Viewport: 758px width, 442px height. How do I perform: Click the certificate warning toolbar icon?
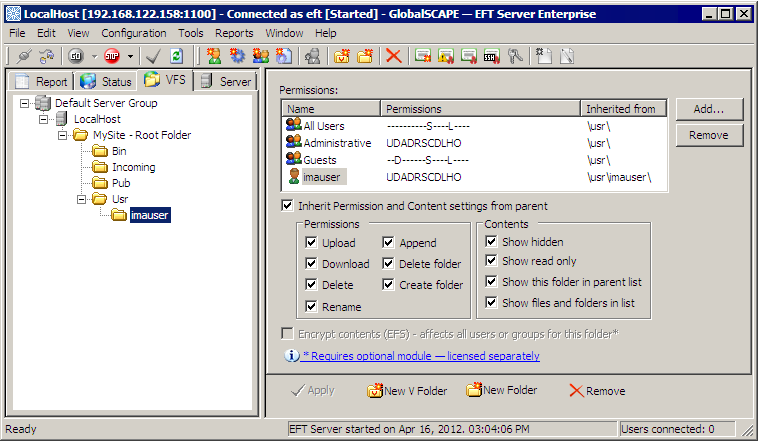[446, 57]
